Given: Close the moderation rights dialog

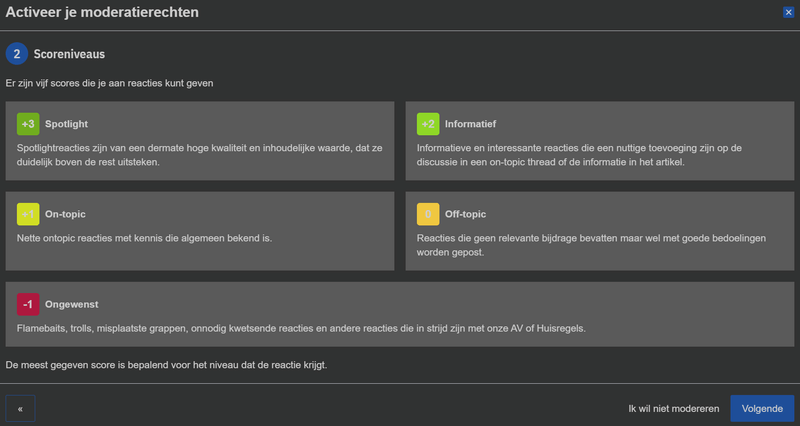Looking at the screenshot, I should [x=789, y=12].
